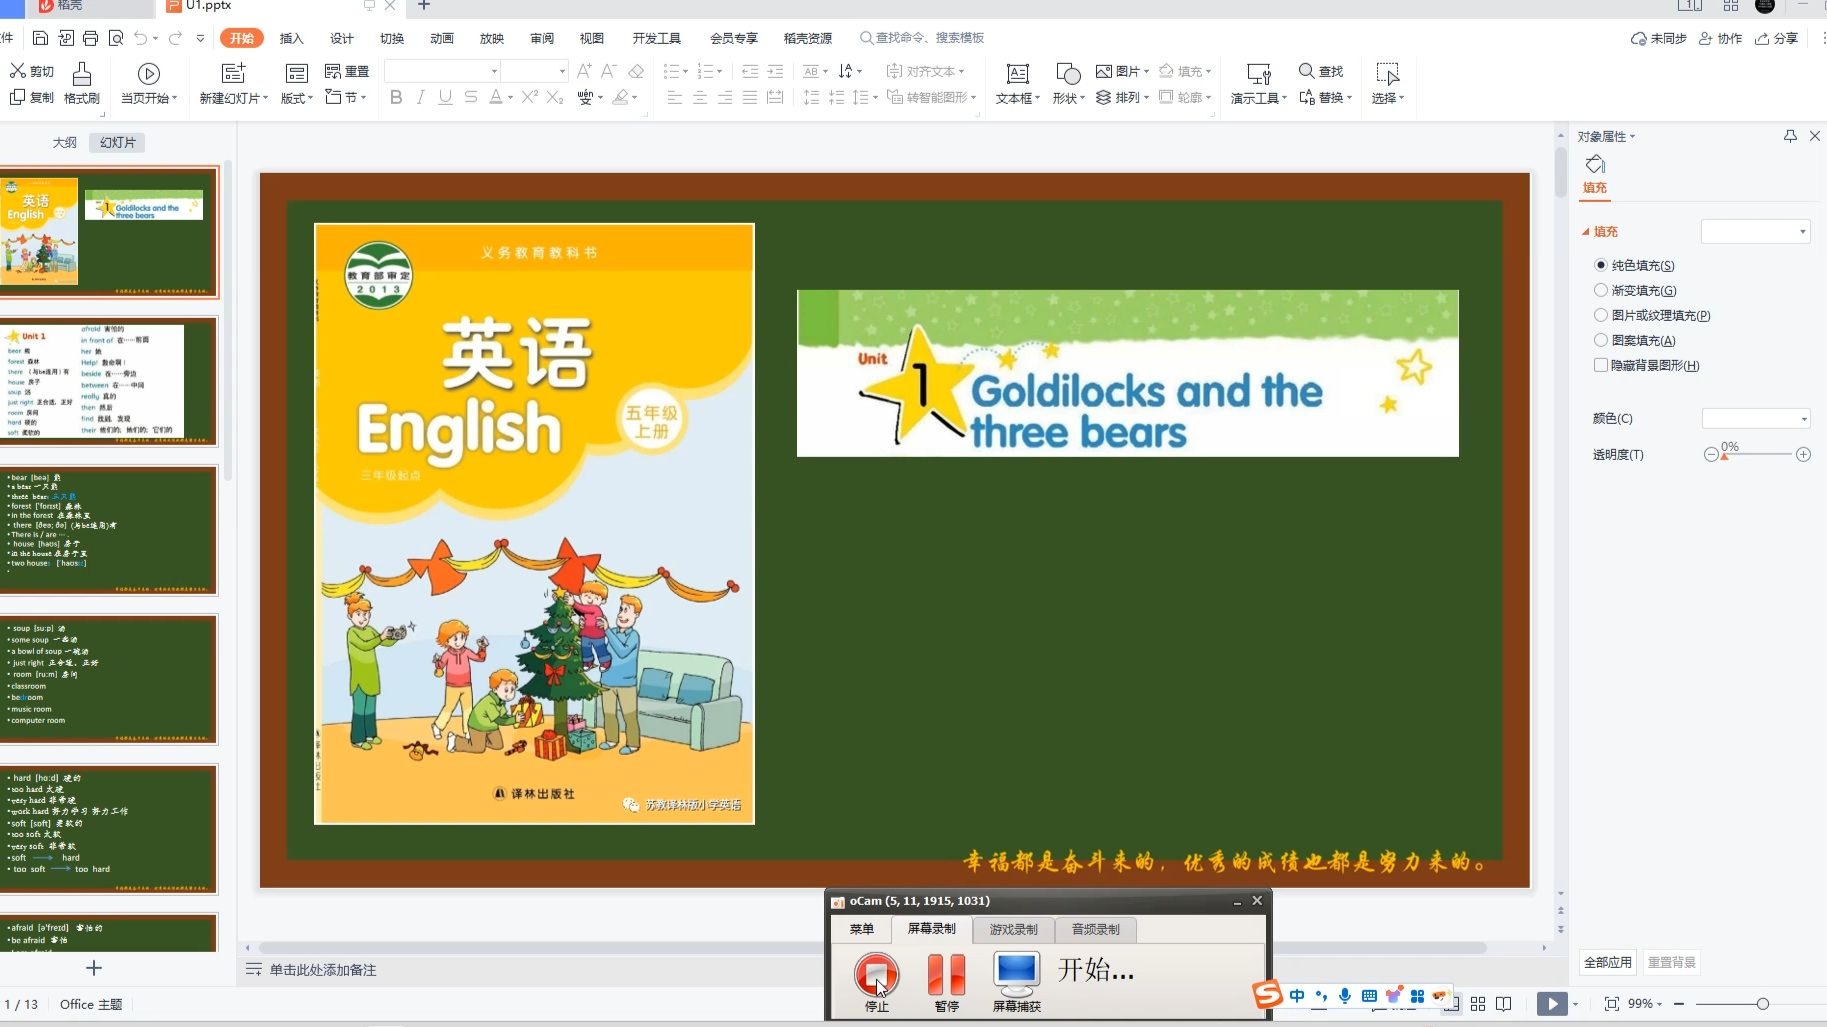Open the Design (设计) ribbon tab

coord(342,38)
